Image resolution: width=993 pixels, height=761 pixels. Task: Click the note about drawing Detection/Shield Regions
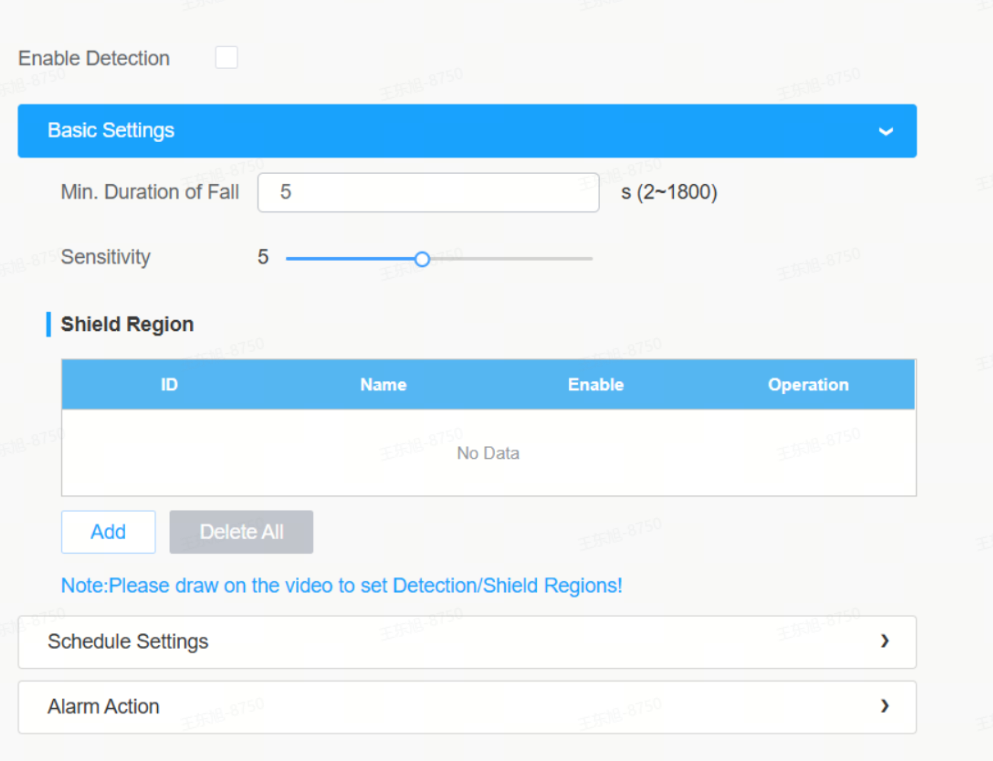341,586
